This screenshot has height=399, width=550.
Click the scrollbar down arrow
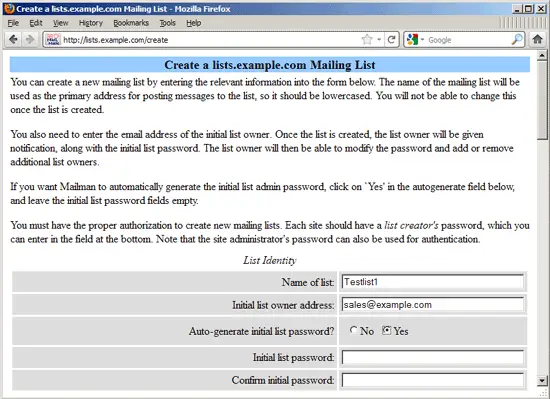click(x=542, y=380)
